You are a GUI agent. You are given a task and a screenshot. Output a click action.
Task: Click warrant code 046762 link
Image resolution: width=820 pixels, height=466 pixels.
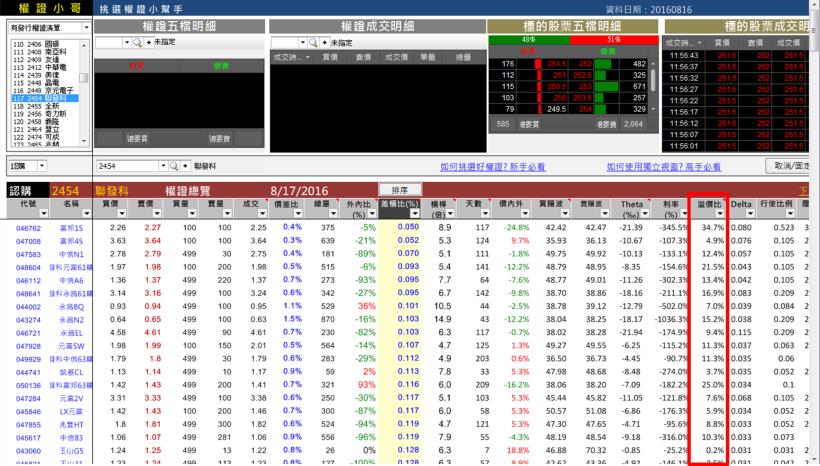[28, 228]
